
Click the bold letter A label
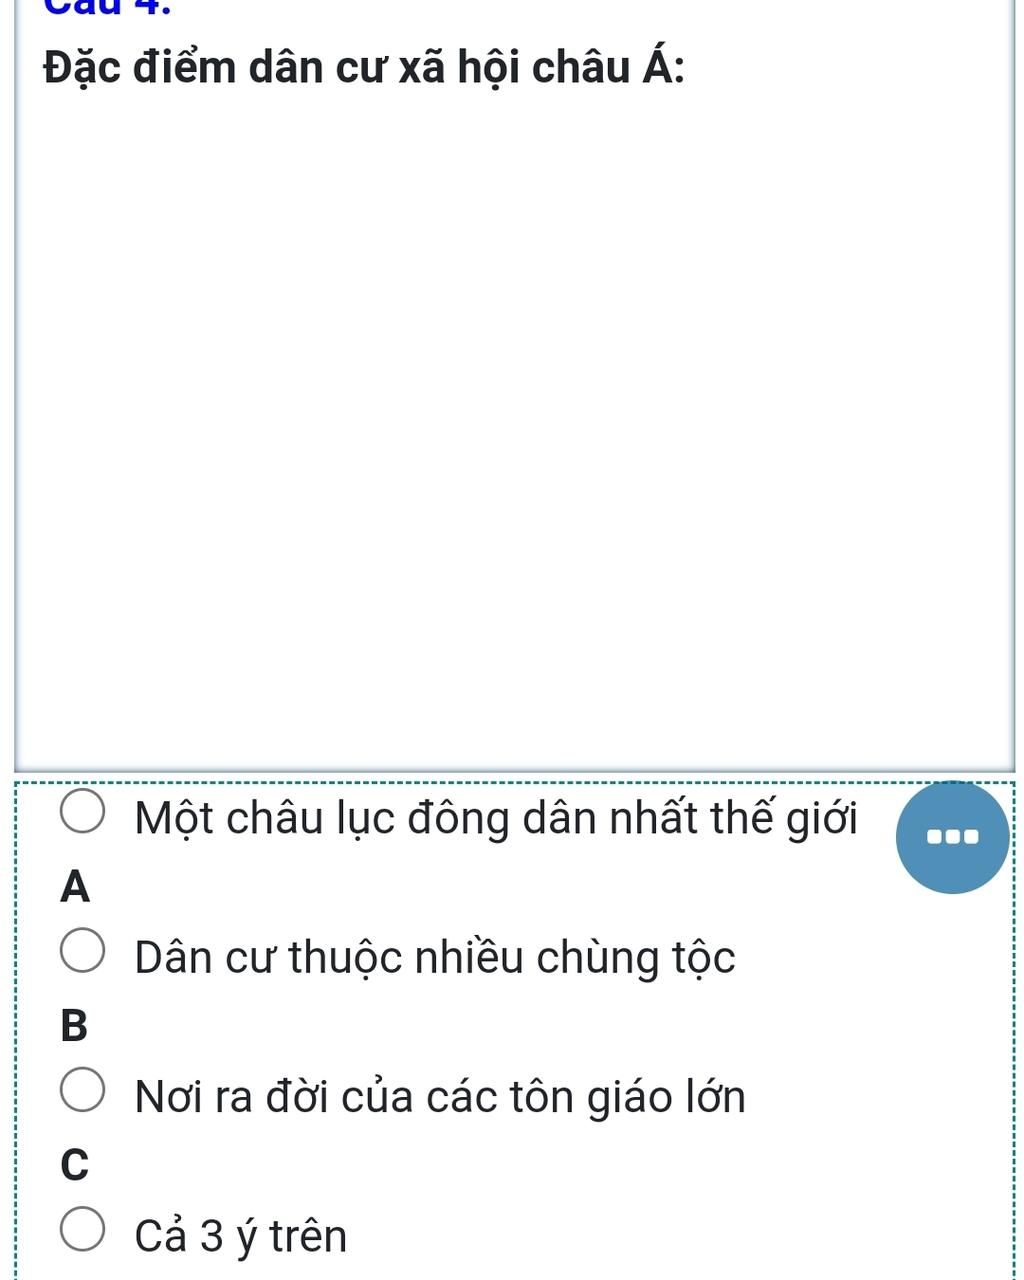click(75, 887)
